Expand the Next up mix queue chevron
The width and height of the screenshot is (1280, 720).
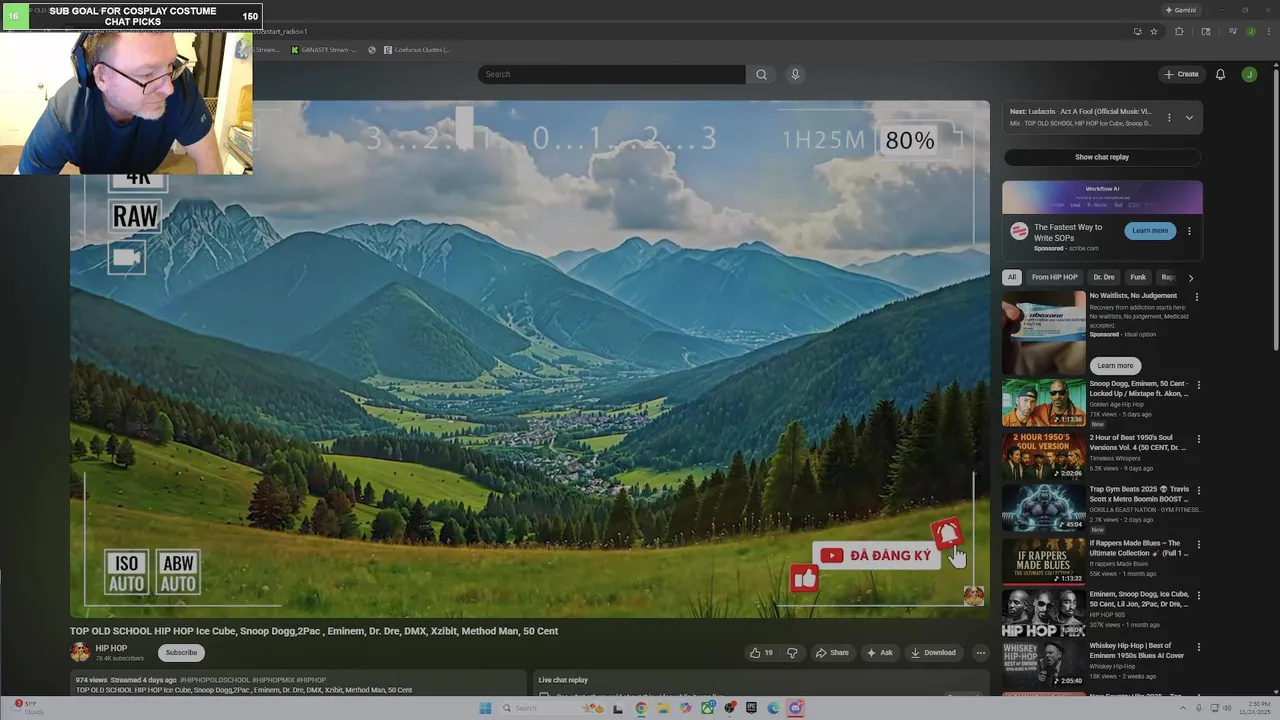click(1189, 117)
